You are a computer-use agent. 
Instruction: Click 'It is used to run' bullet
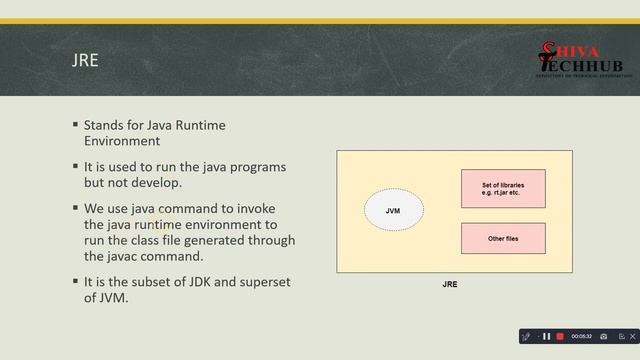click(185, 175)
